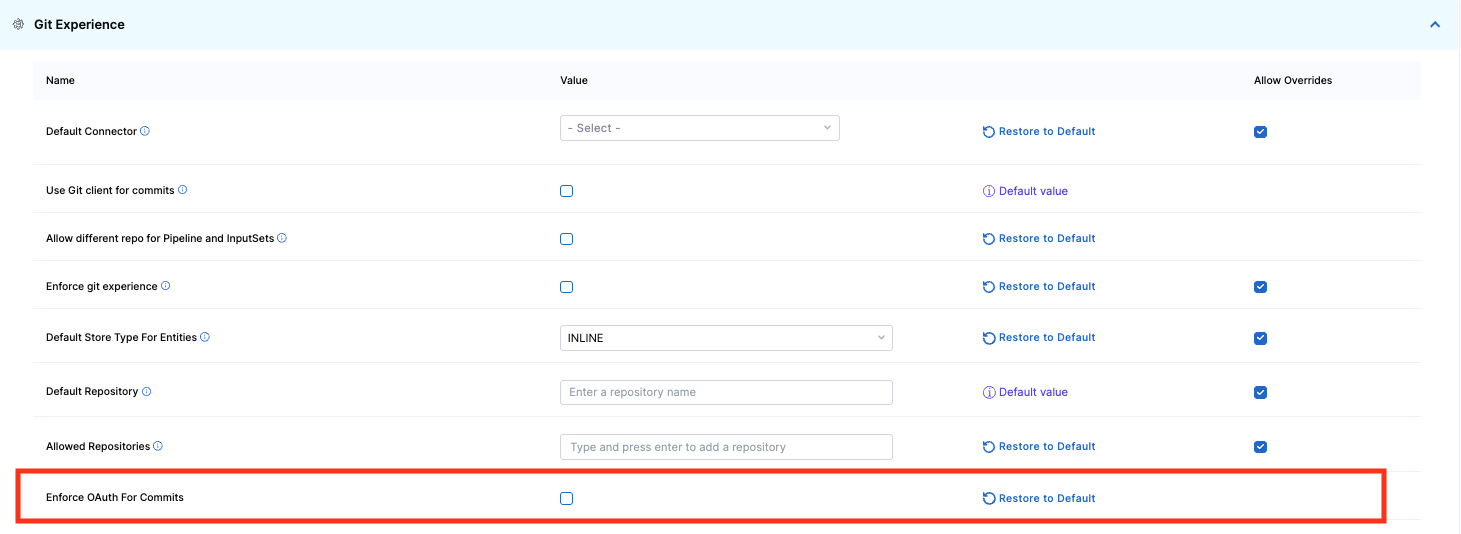The image size is (1461, 534).
Task: Enable the Enforce OAuth For Commits checkbox
Action: tap(567, 498)
